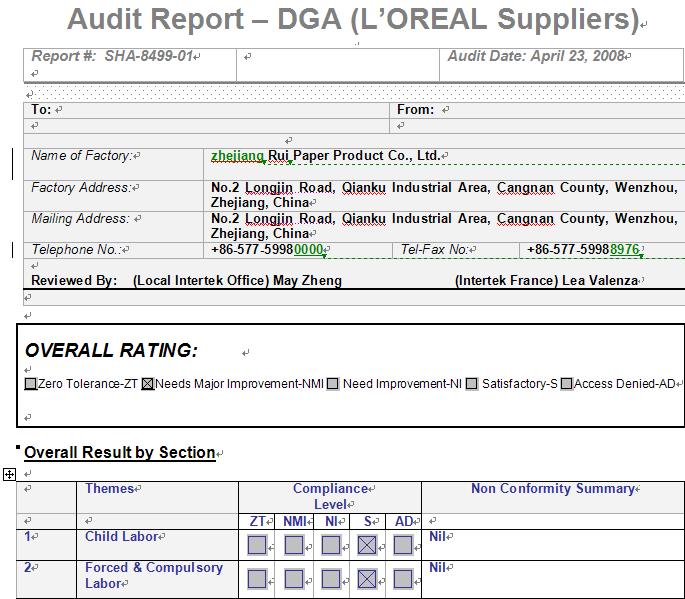Click telephone number +86-577-59980000

(x=267, y=249)
